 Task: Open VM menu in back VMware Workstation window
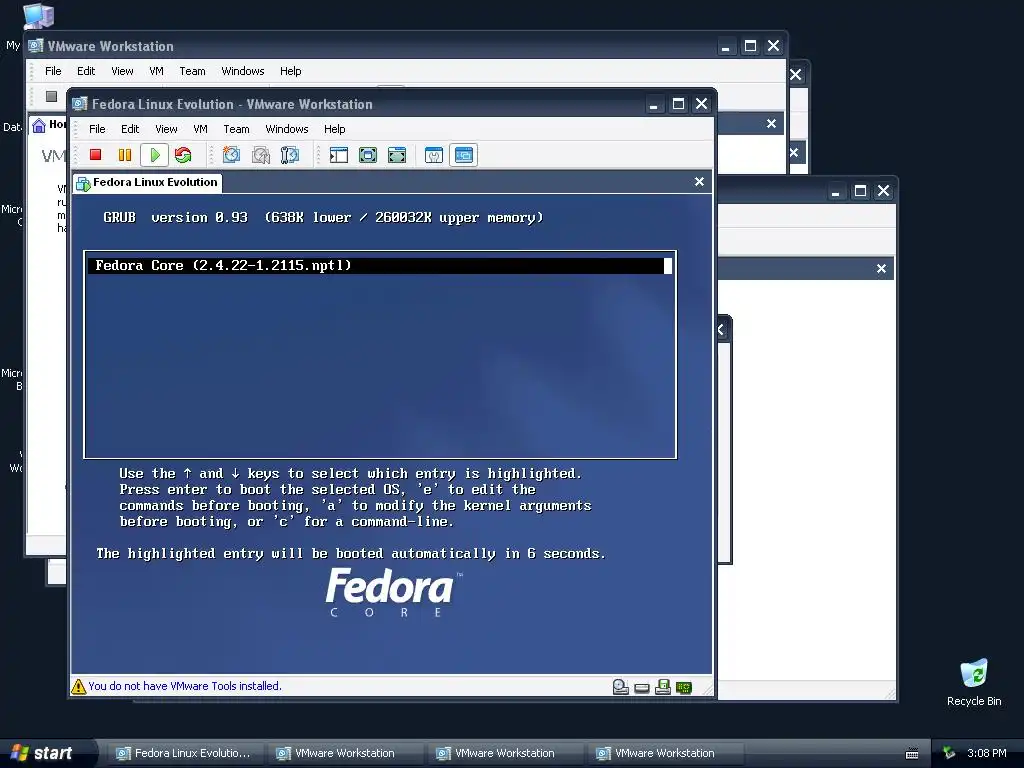(156, 71)
